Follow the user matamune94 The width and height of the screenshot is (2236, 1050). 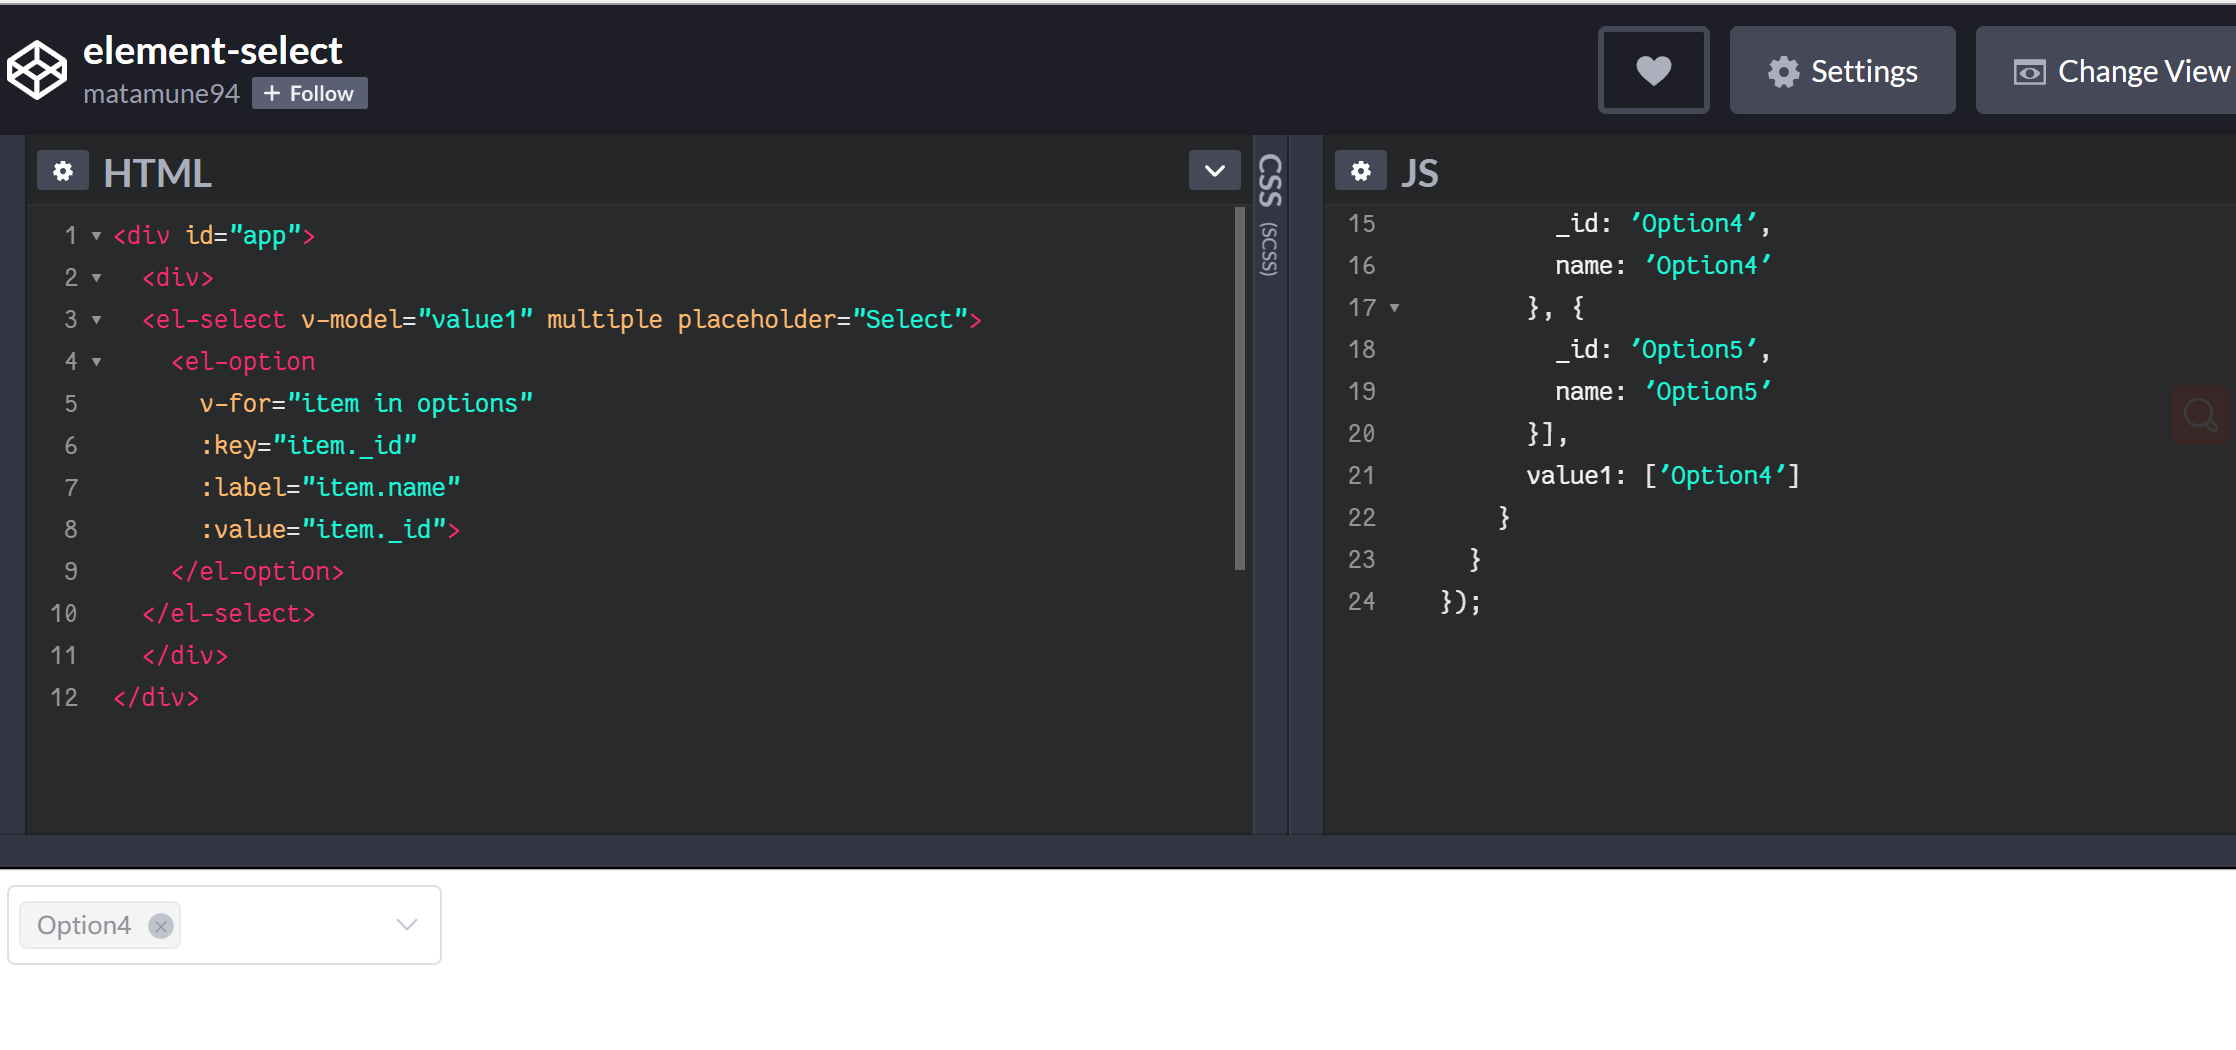[309, 93]
